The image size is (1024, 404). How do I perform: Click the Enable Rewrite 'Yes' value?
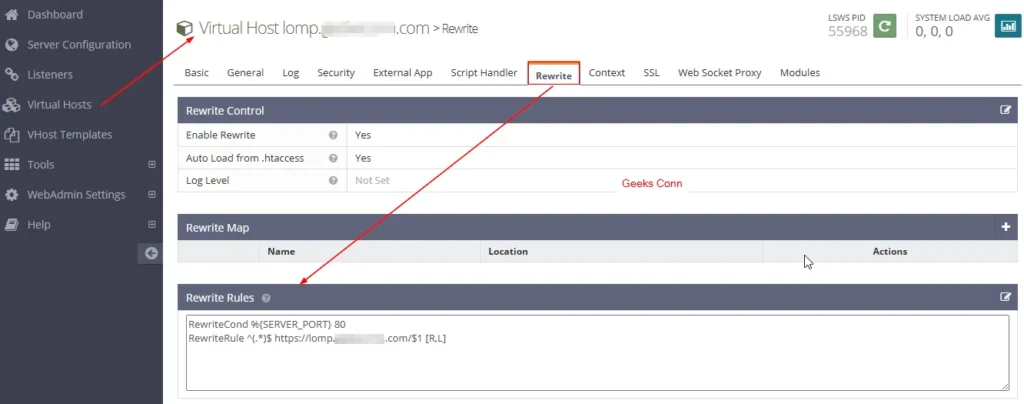click(363, 135)
